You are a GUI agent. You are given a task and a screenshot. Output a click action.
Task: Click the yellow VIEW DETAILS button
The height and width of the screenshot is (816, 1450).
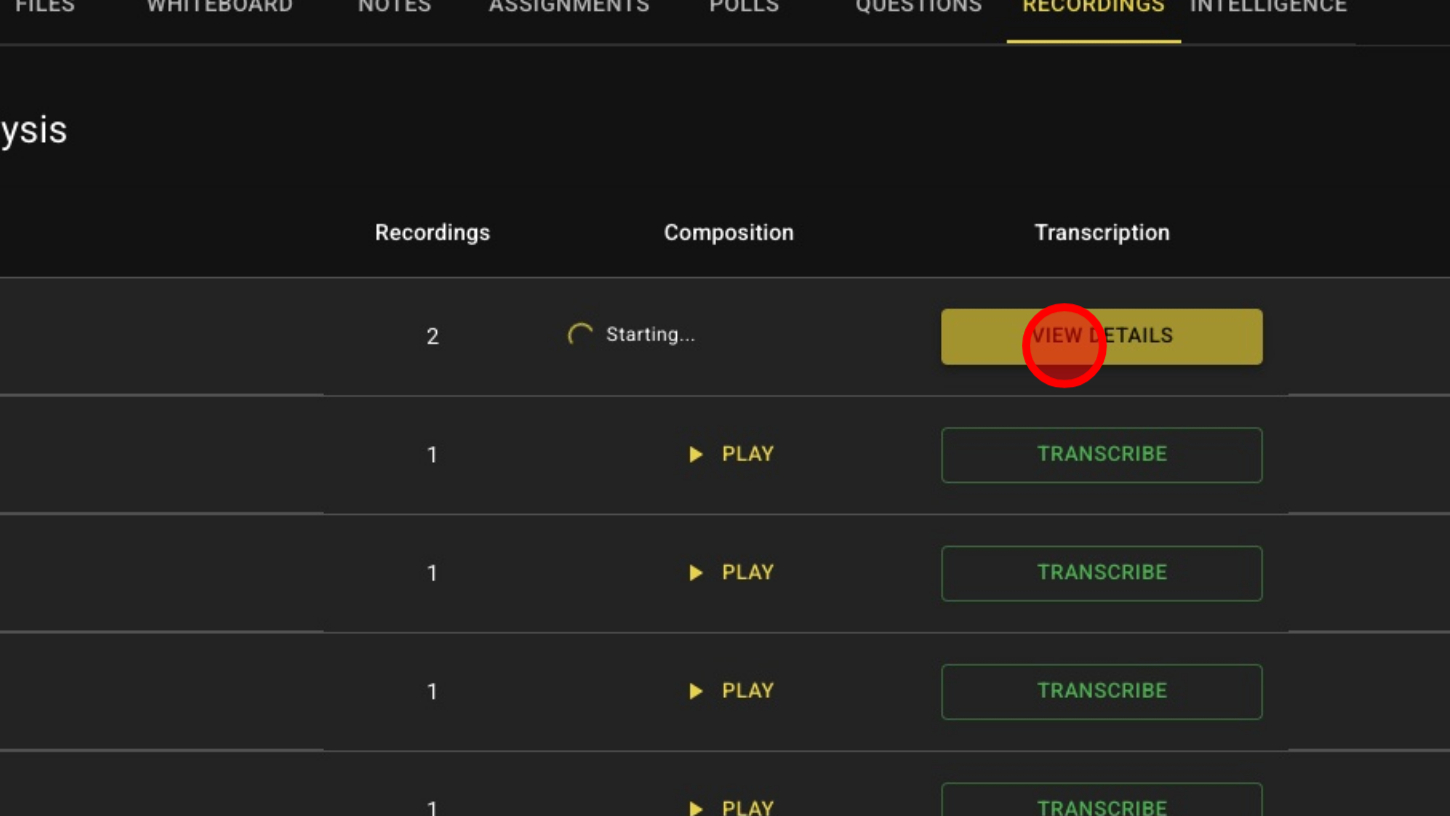click(1101, 336)
